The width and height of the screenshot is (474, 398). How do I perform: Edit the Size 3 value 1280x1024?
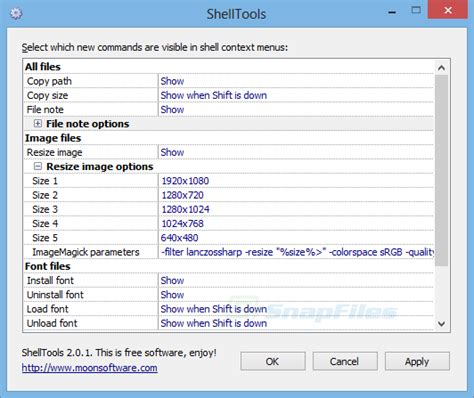(x=296, y=209)
